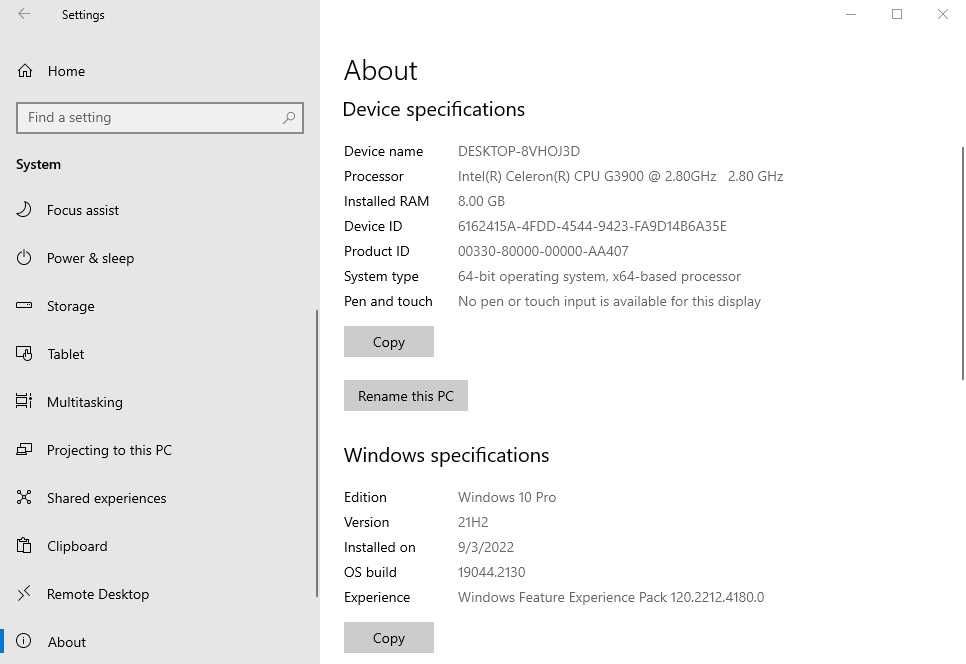The width and height of the screenshot is (966, 664).
Task: Click the search magnifier icon
Action: click(x=289, y=117)
